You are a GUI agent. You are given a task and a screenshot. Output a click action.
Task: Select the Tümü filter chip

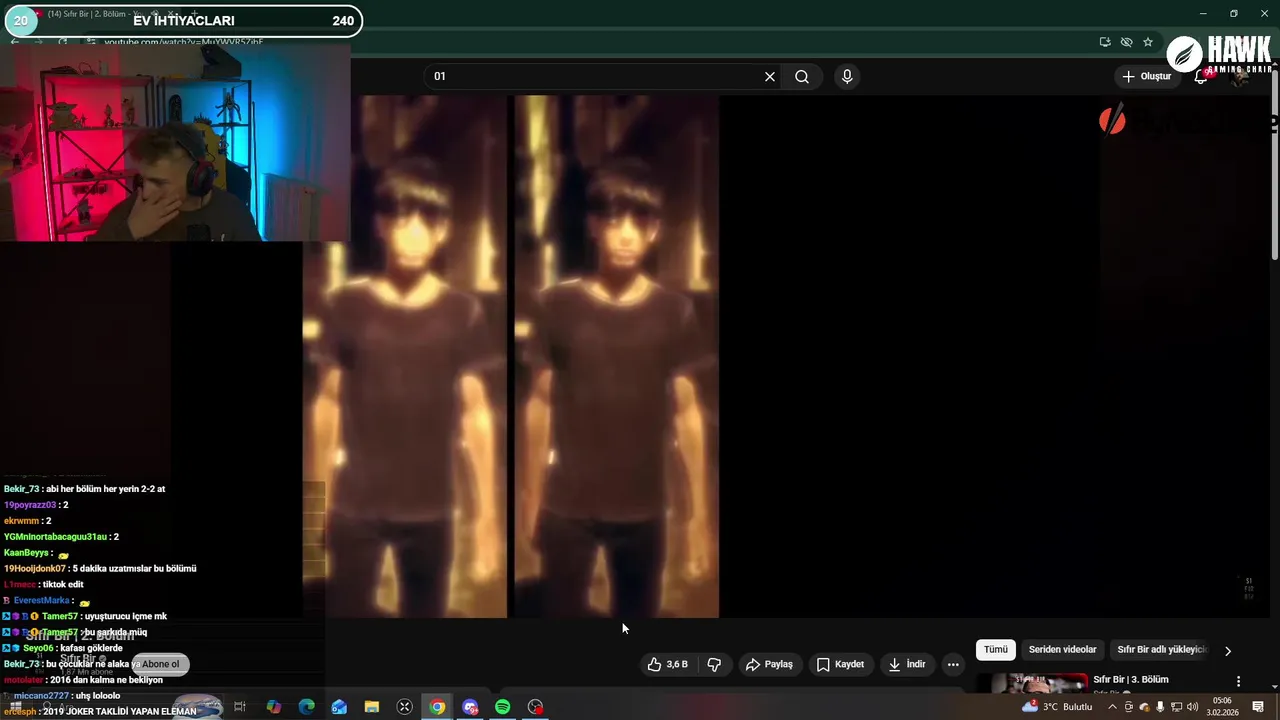tap(996, 650)
